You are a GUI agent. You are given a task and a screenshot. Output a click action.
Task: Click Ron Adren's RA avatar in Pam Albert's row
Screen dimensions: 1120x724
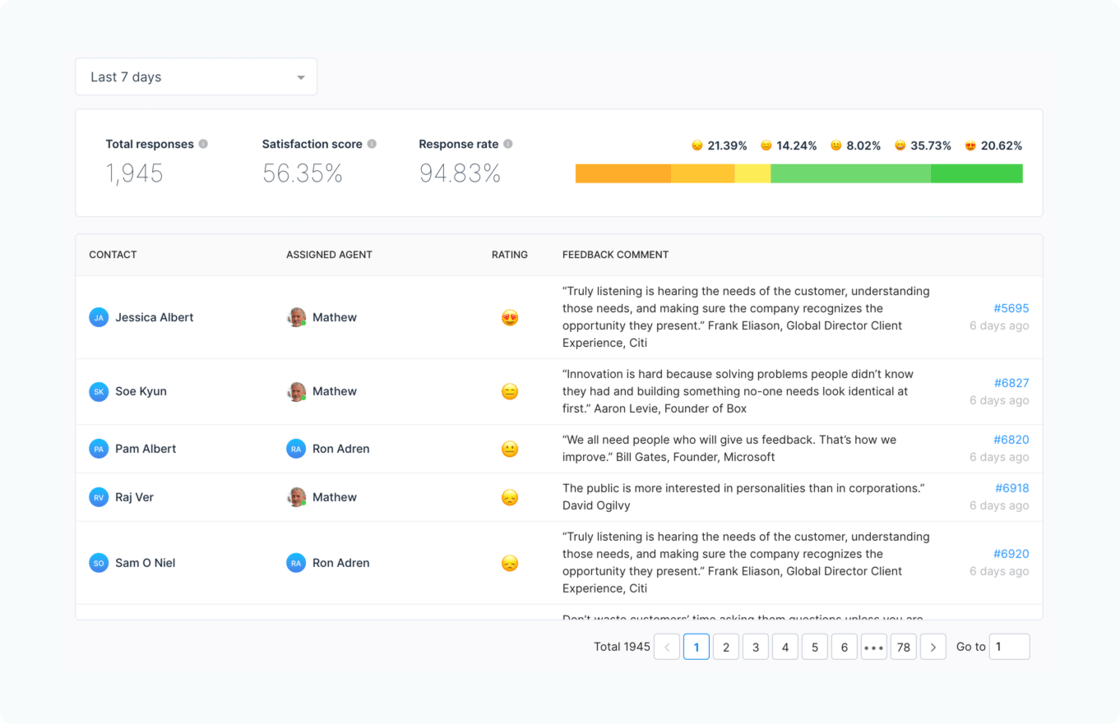pyautogui.click(x=296, y=448)
